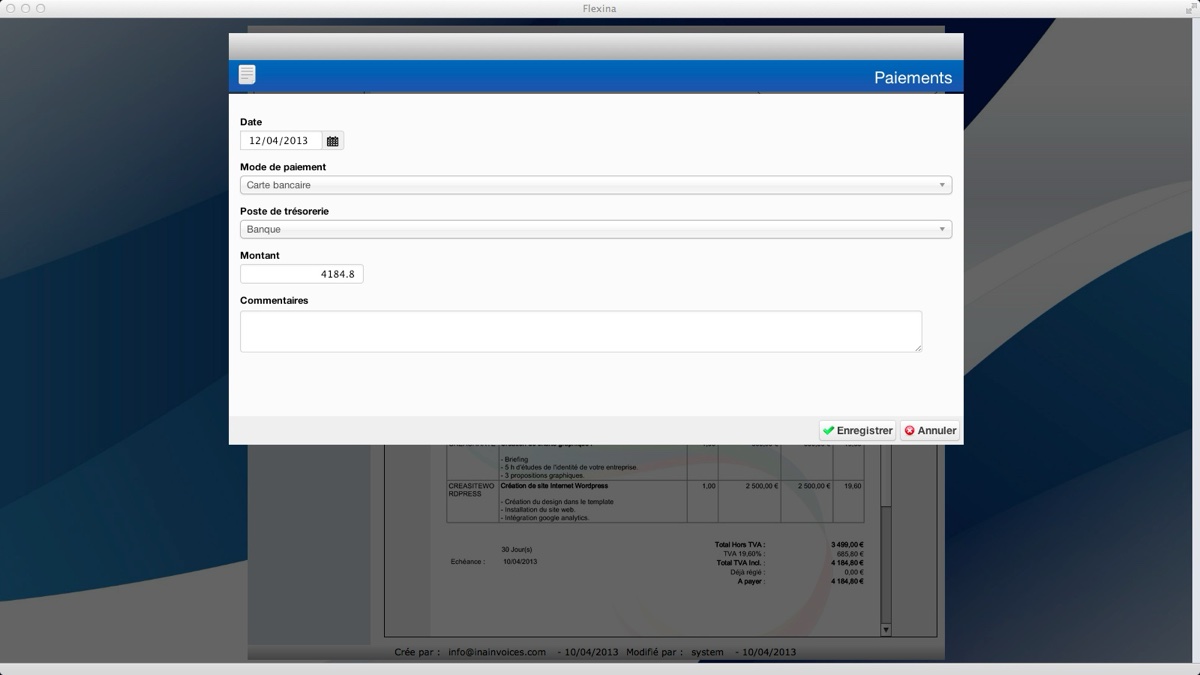The width and height of the screenshot is (1200, 675).
Task: Click the date field showing 12/04/2013
Action: (281, 141)
